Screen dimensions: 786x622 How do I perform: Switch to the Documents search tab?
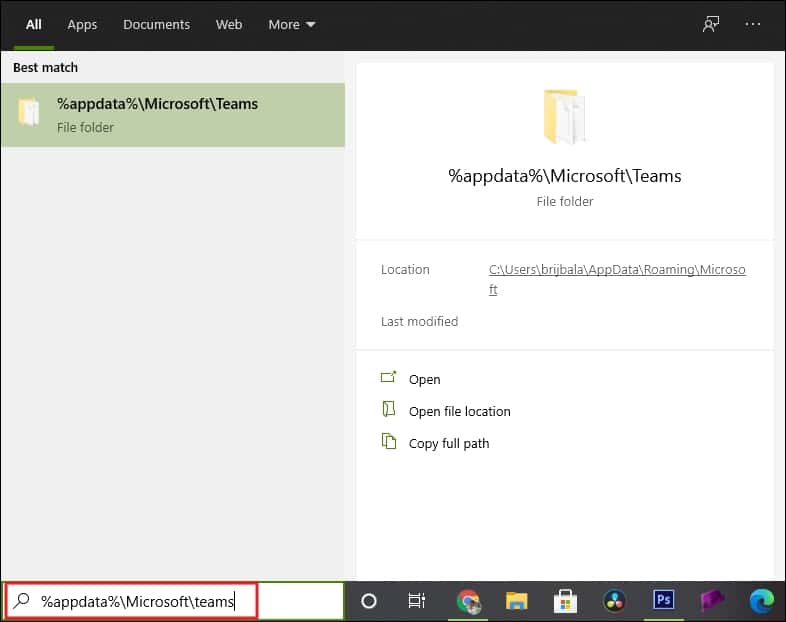(156, 24)
